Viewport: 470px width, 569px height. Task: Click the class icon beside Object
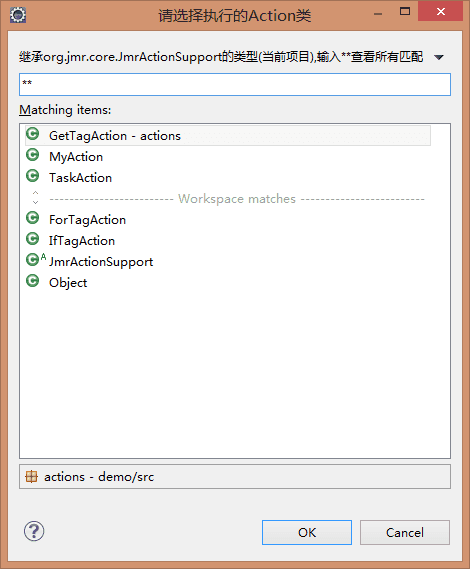pos(33,281)
